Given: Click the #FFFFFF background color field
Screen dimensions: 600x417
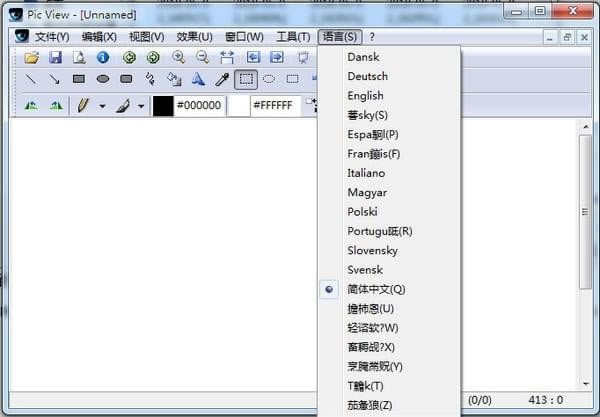Looking at the screenshot, I should click(x=272, y=106).
